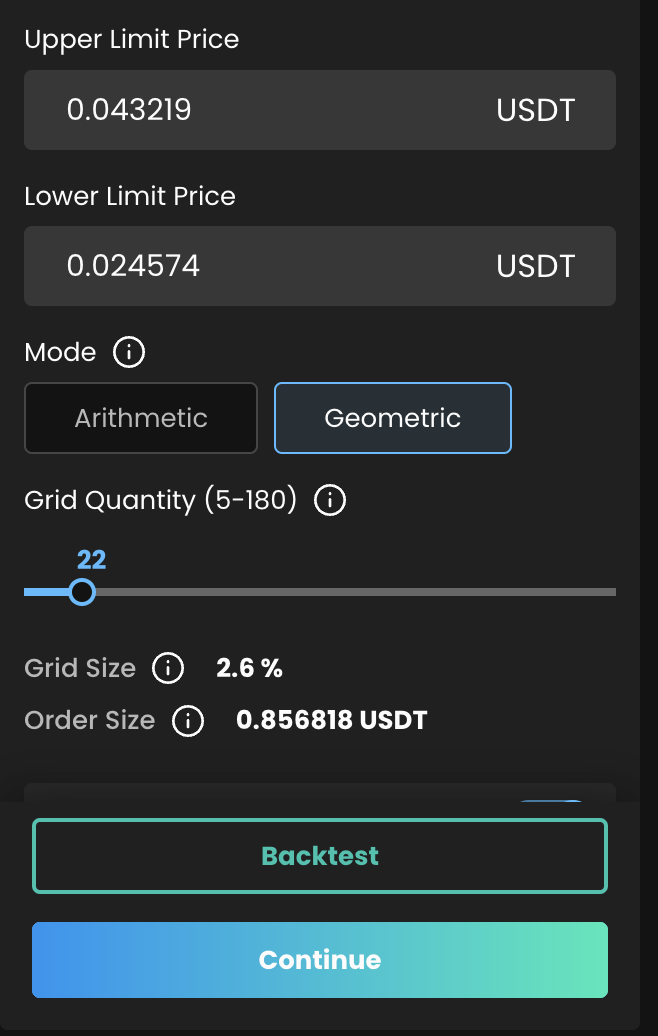Click USDT unit in Upper Limit field
This screenshot has width=658, height=1036.
(x=536, y=110)
